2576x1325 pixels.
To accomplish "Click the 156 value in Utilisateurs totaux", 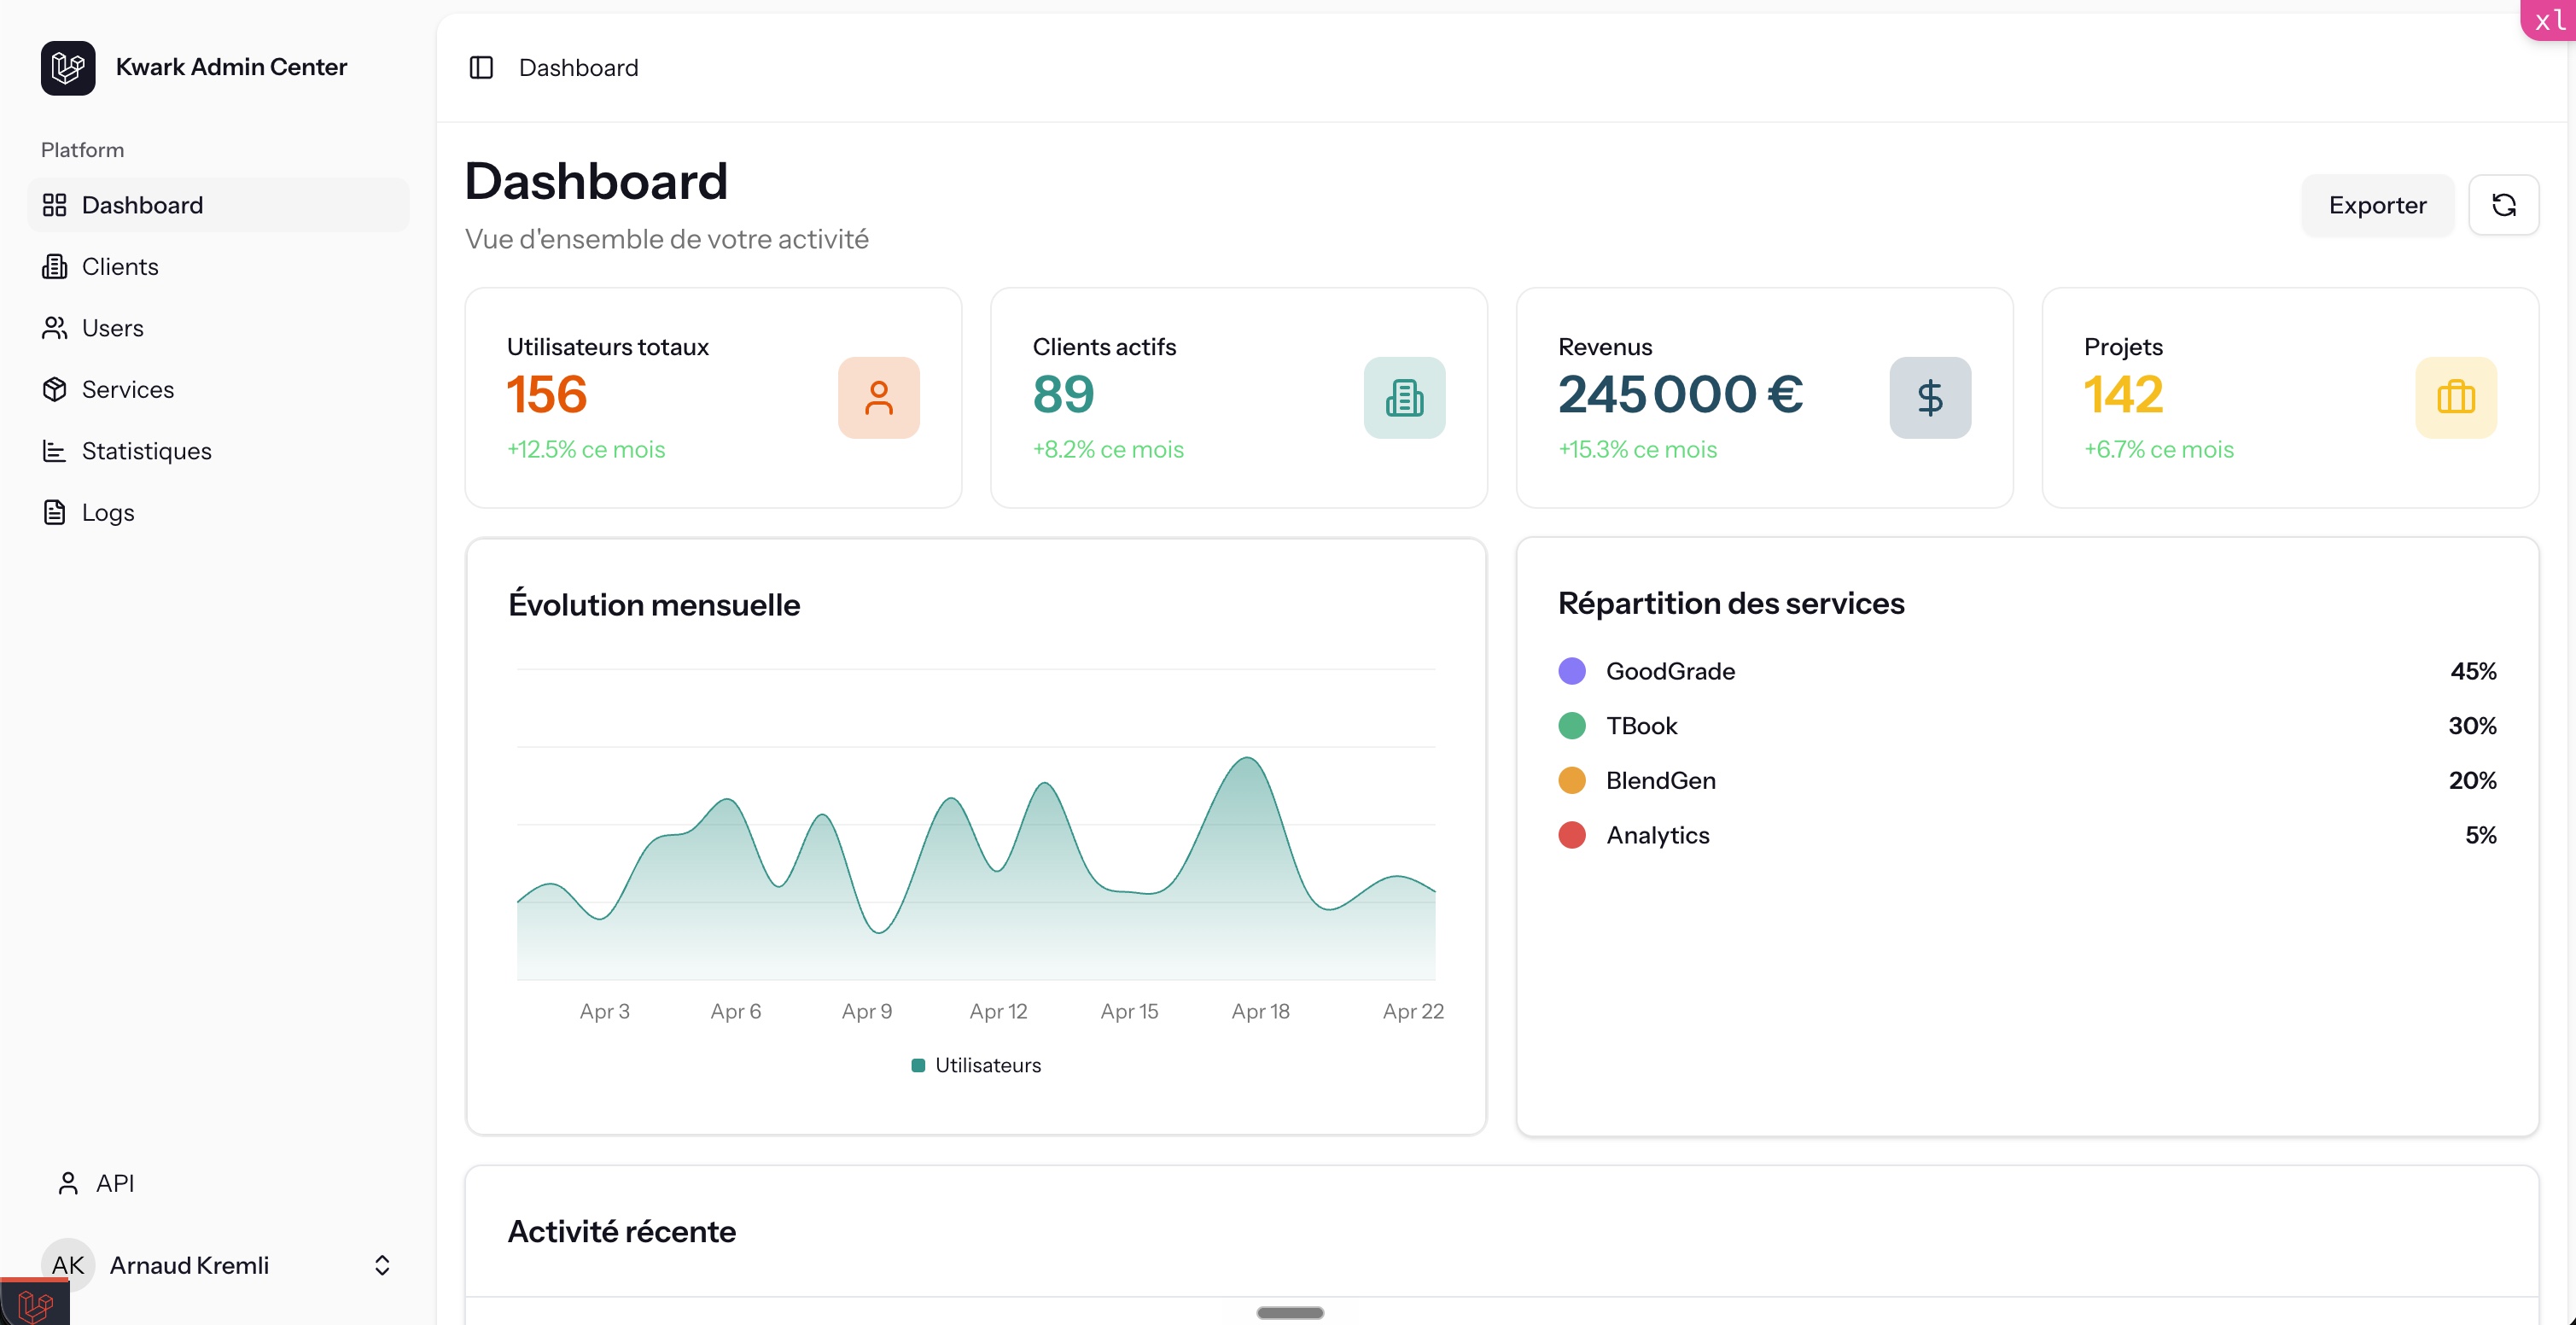I will point(547,394).
